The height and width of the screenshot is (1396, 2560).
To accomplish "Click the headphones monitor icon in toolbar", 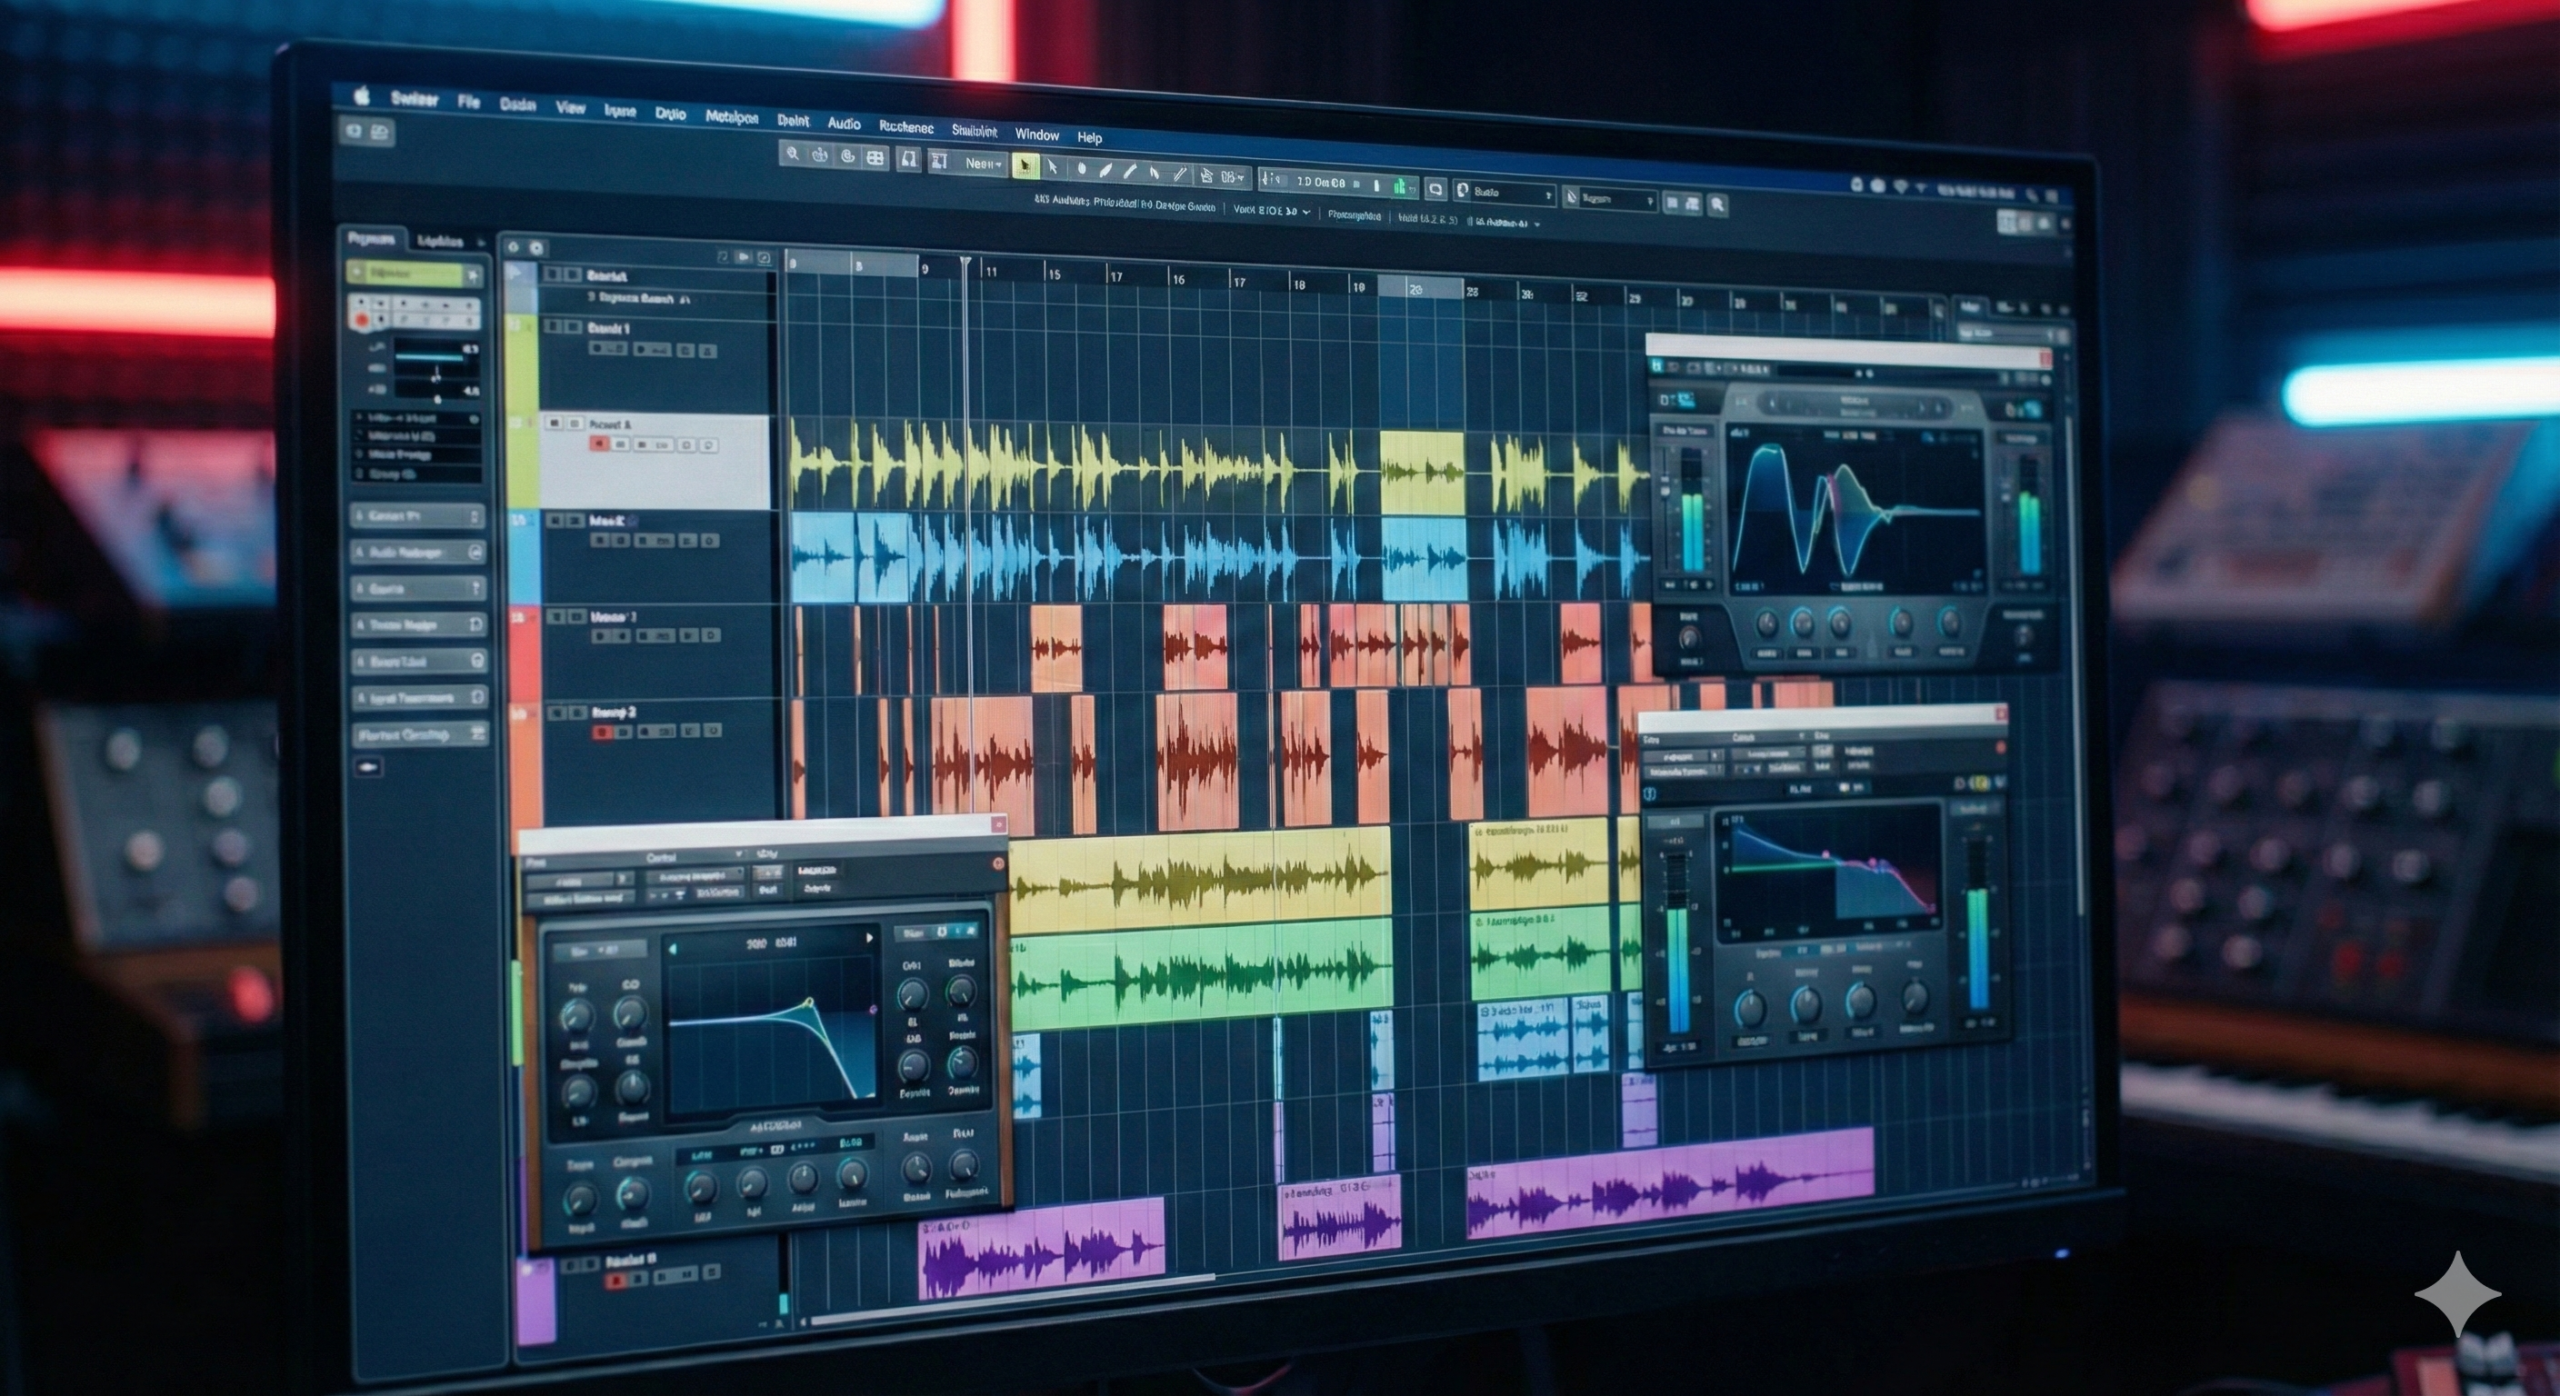I will click(x=908, y=159).
